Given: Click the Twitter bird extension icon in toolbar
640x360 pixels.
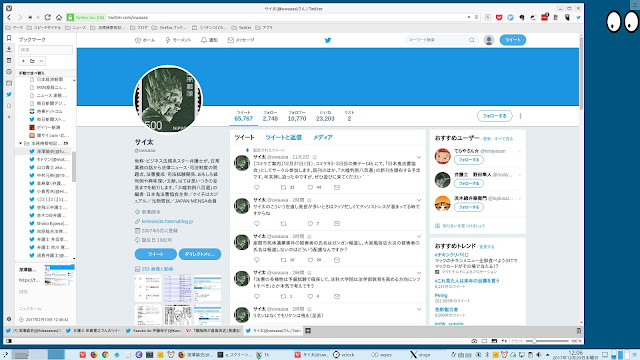Looking at the screenshot, I should pos(578,18).
